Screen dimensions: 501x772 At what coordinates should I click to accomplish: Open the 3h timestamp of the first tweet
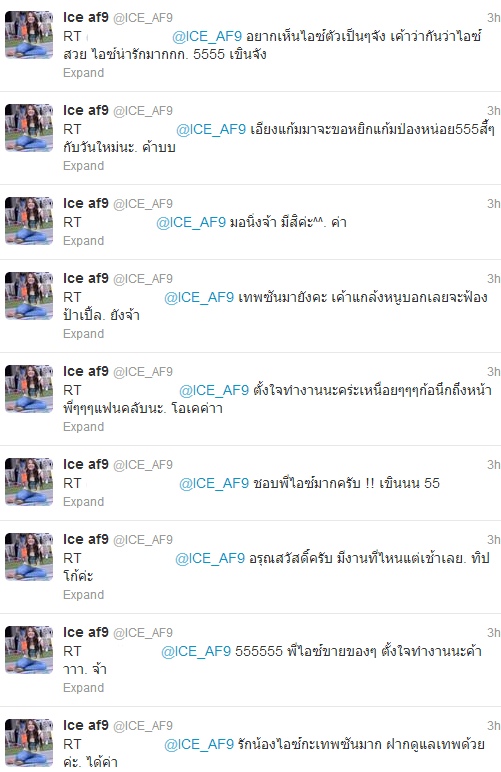[494, 18]
